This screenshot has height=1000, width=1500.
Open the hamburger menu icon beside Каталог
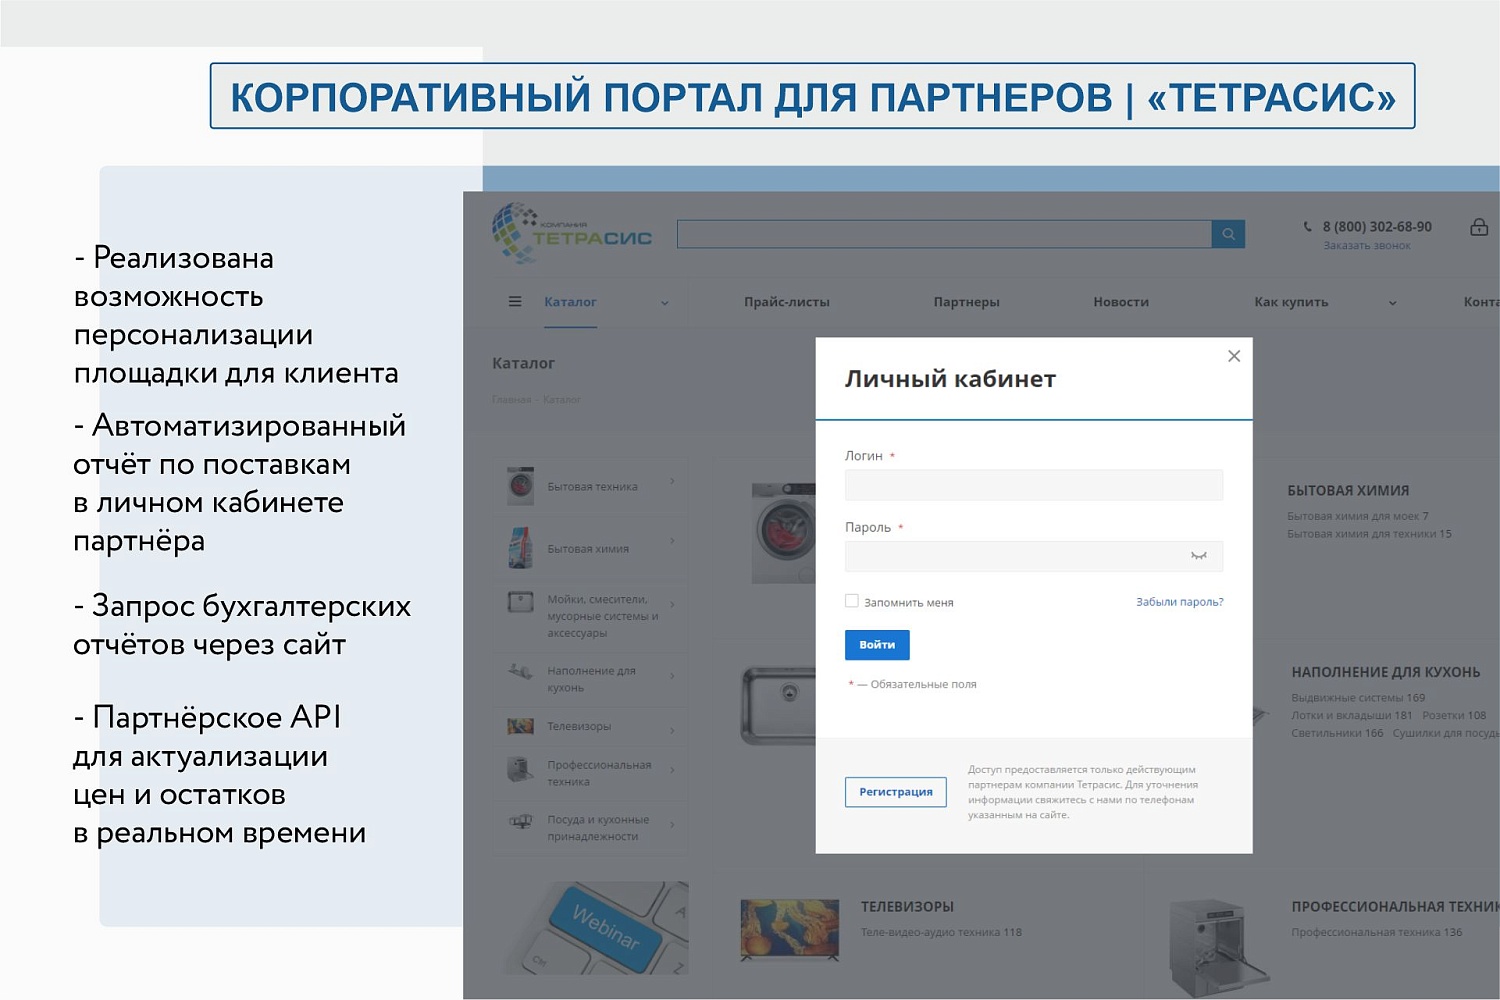(x=515, y=301)
